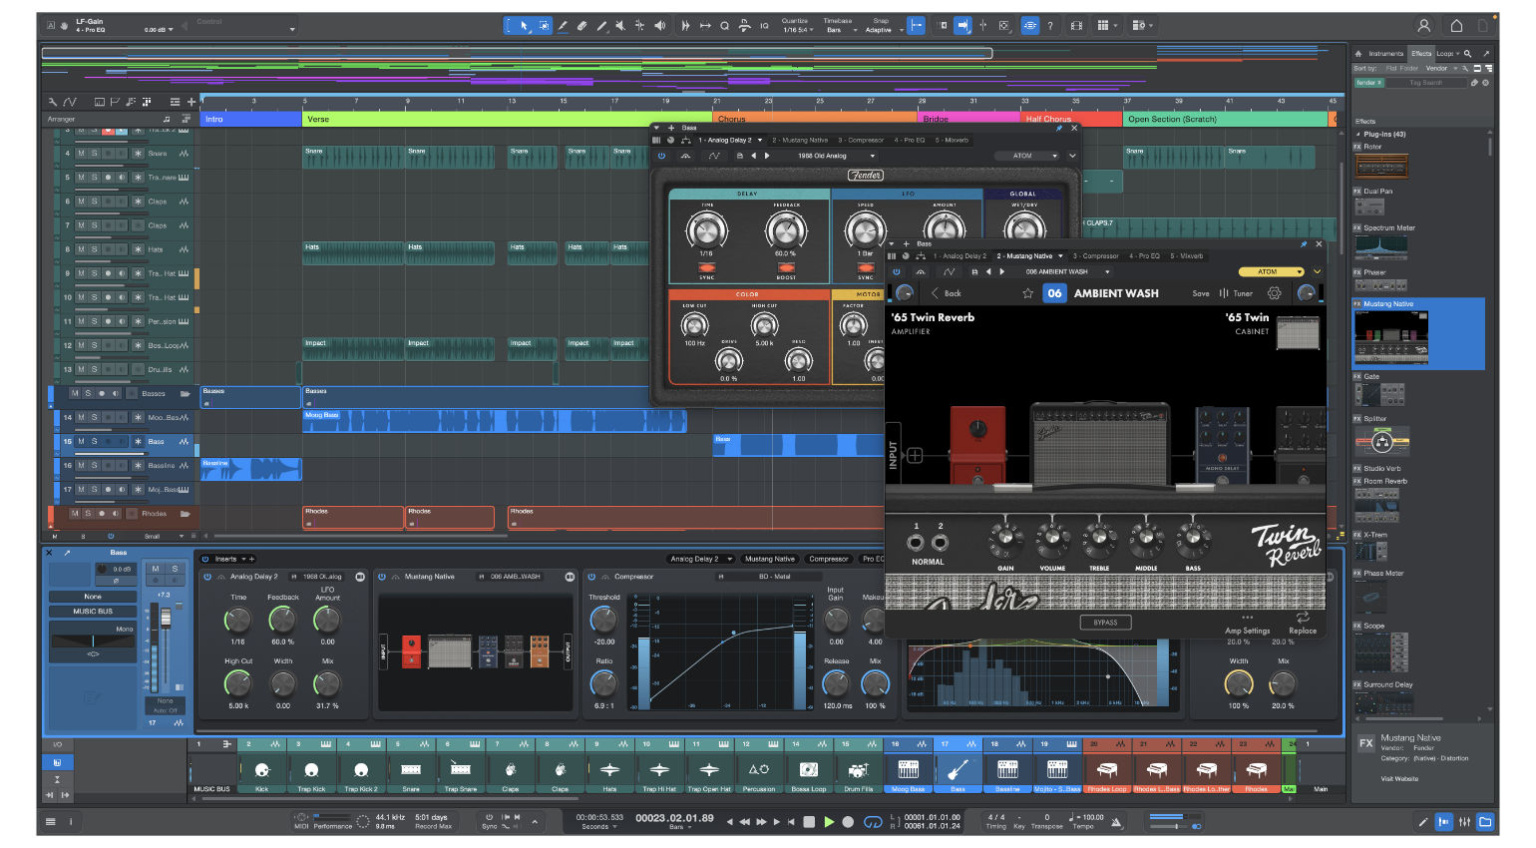The width and height of the screenshot is (1536, 848).
Task: Select the Eraser tool
Action: pos(582,25)
